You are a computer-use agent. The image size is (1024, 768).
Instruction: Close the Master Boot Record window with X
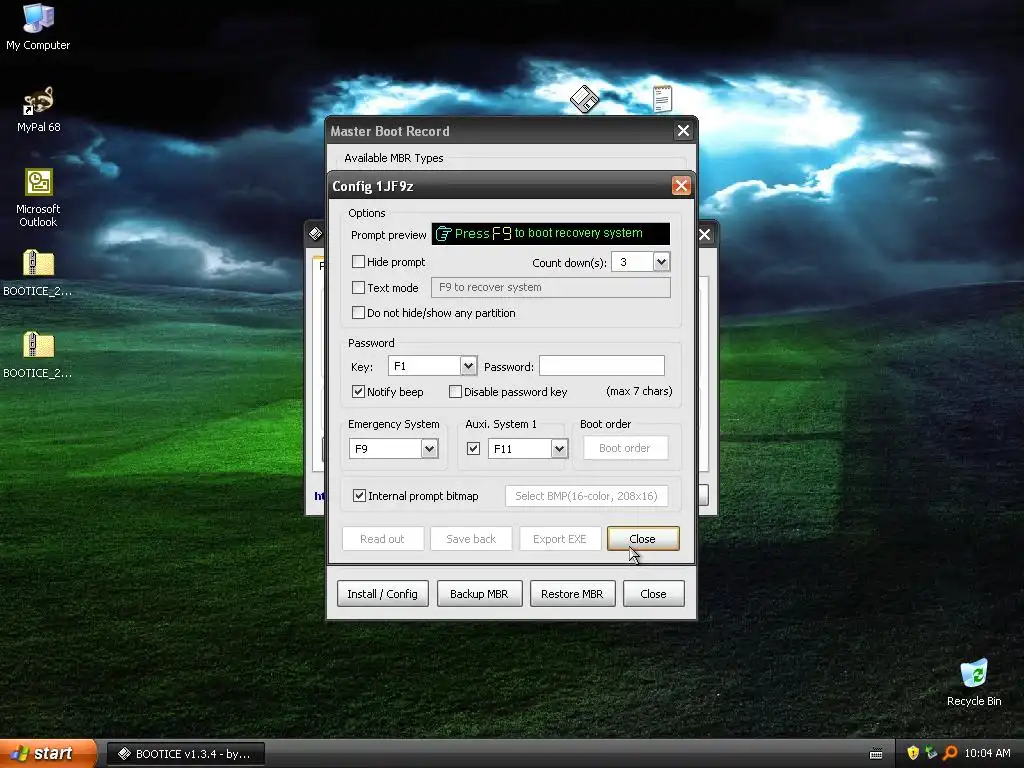pos(683,131)
